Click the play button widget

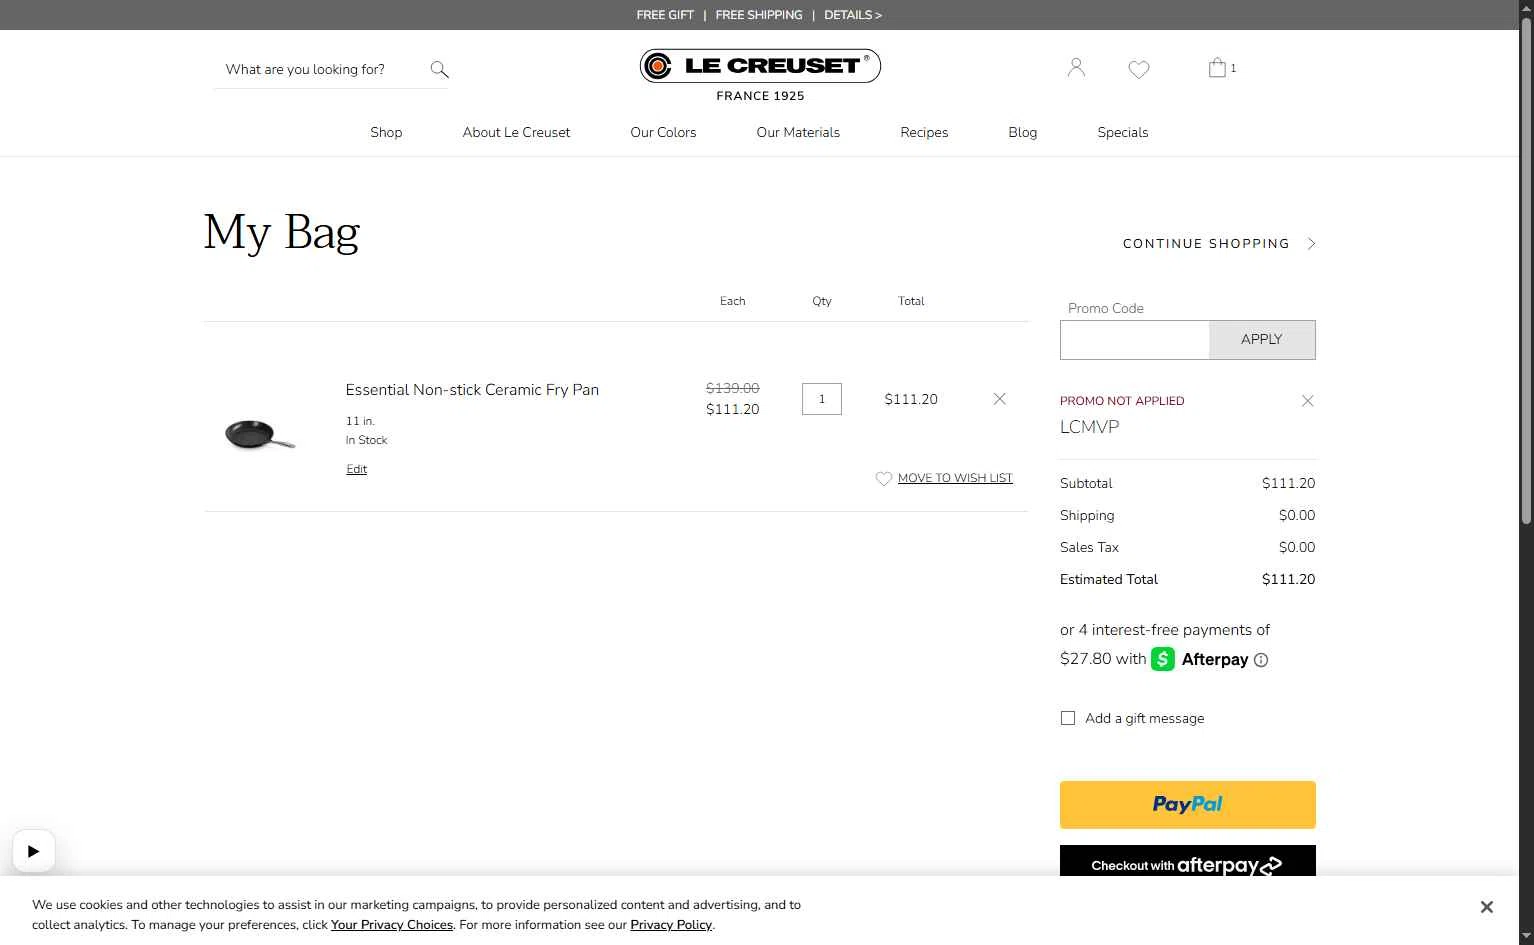(33, 851)
